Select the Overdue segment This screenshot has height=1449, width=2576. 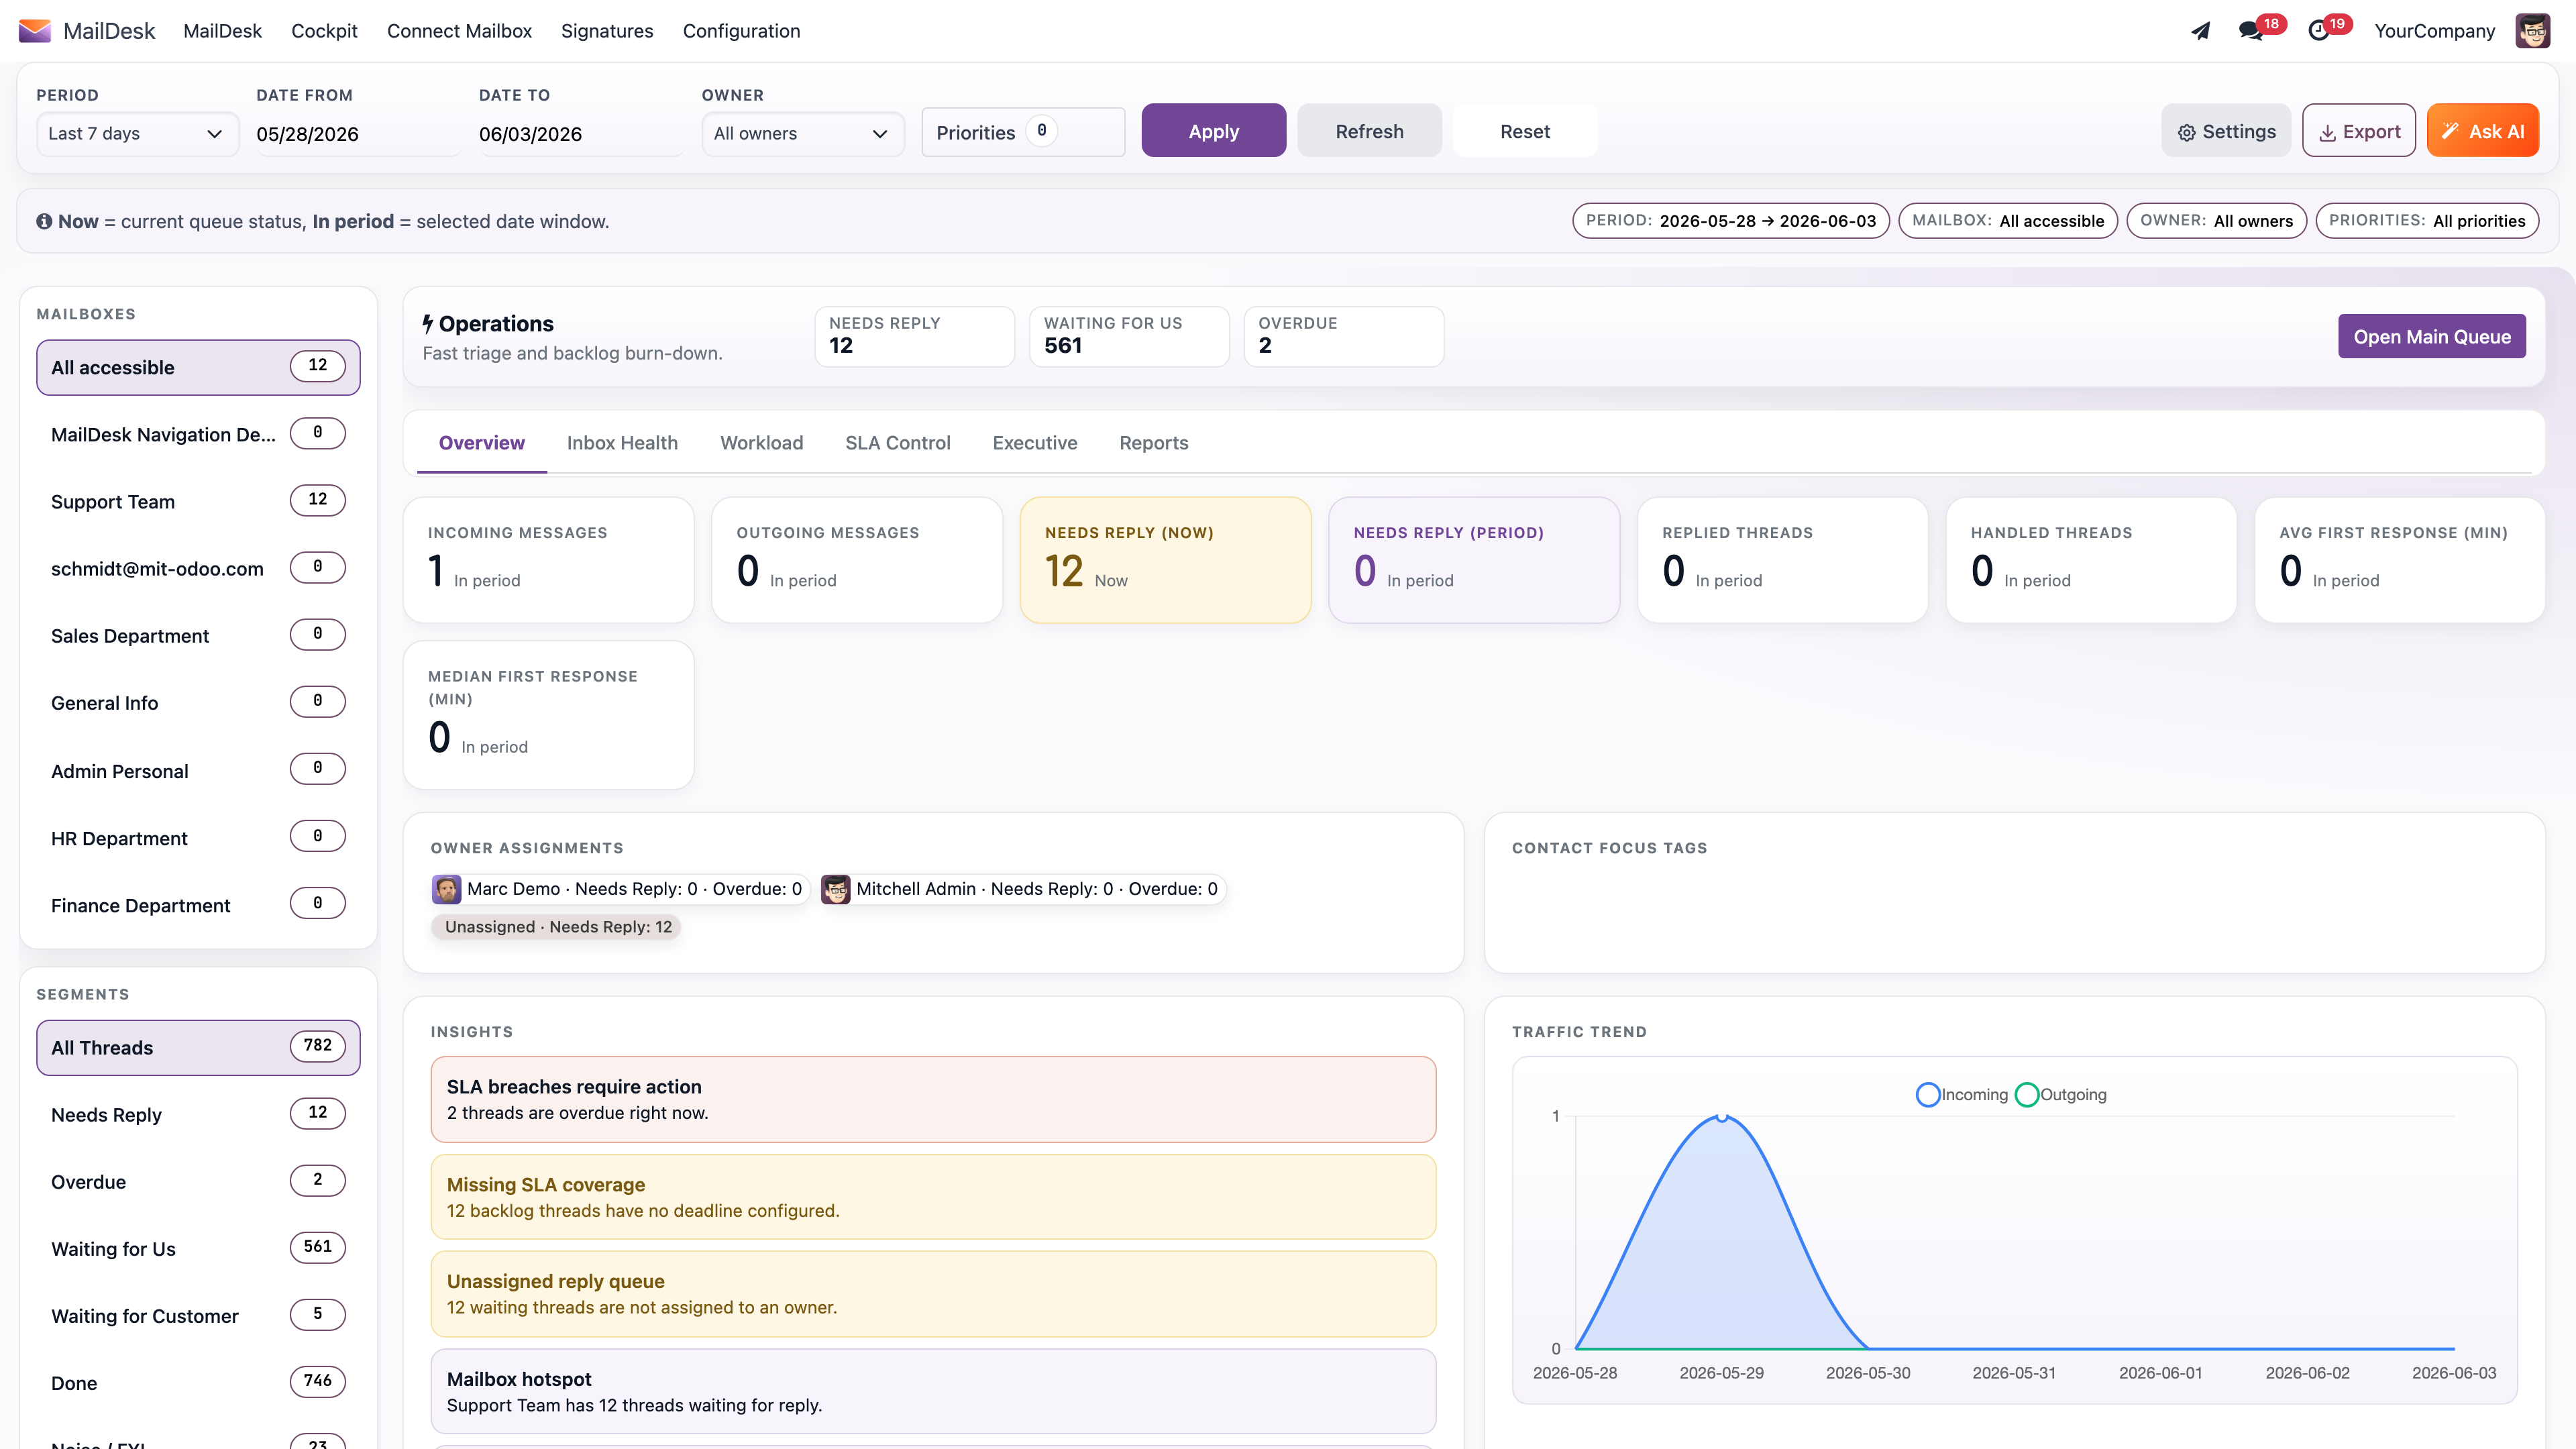click(198, 1181)
